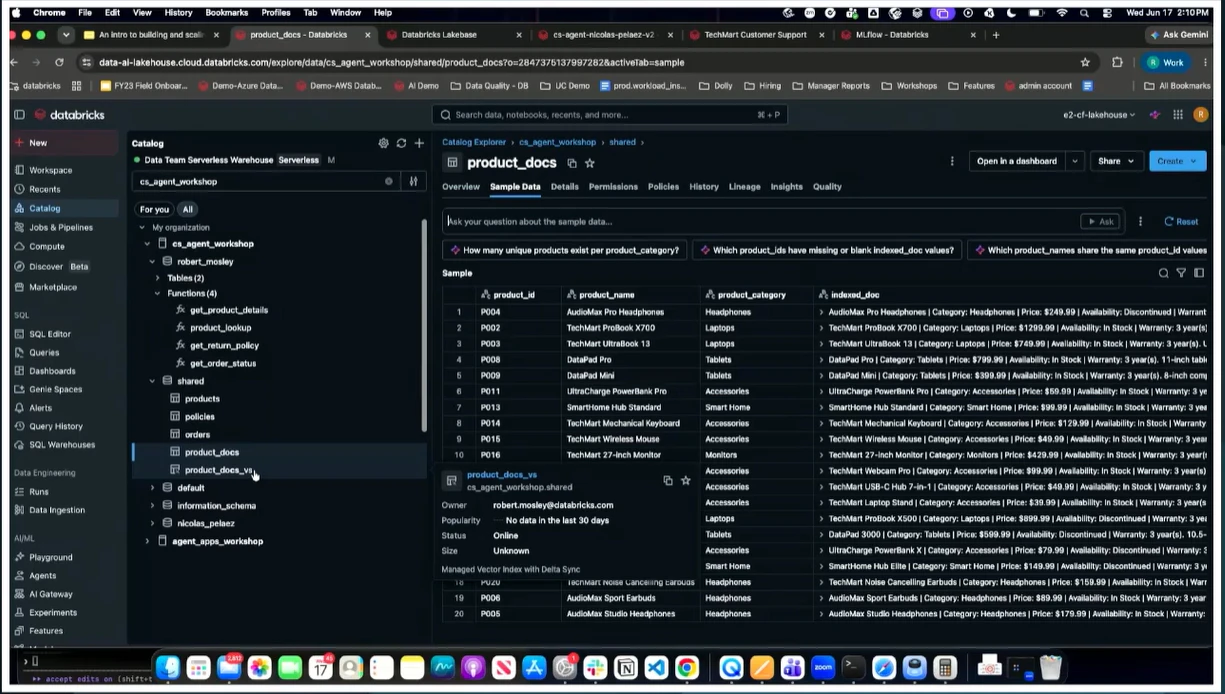The width and height of the screenshot is (1225, 694).
Task: Expand the information_schema node
Action: 152,506
